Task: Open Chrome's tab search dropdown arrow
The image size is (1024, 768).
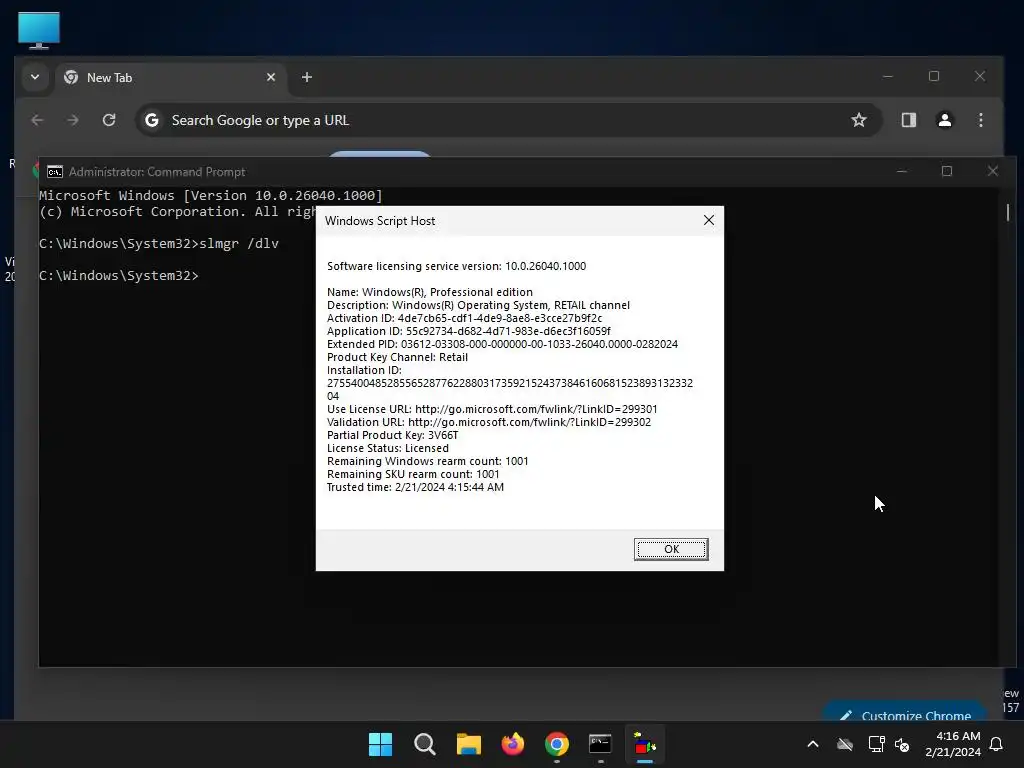Action: tap(35, 77)
